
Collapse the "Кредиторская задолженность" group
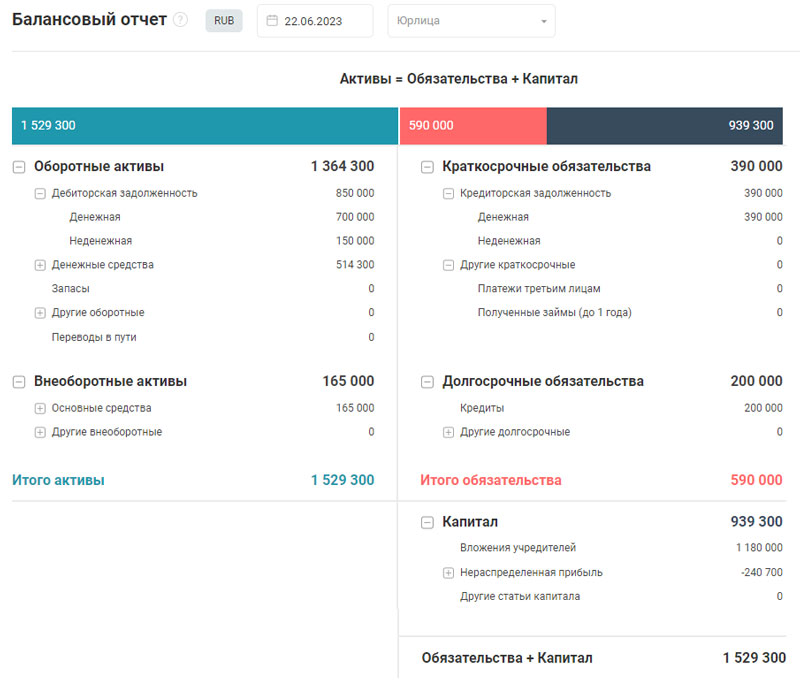pos(446,192)
